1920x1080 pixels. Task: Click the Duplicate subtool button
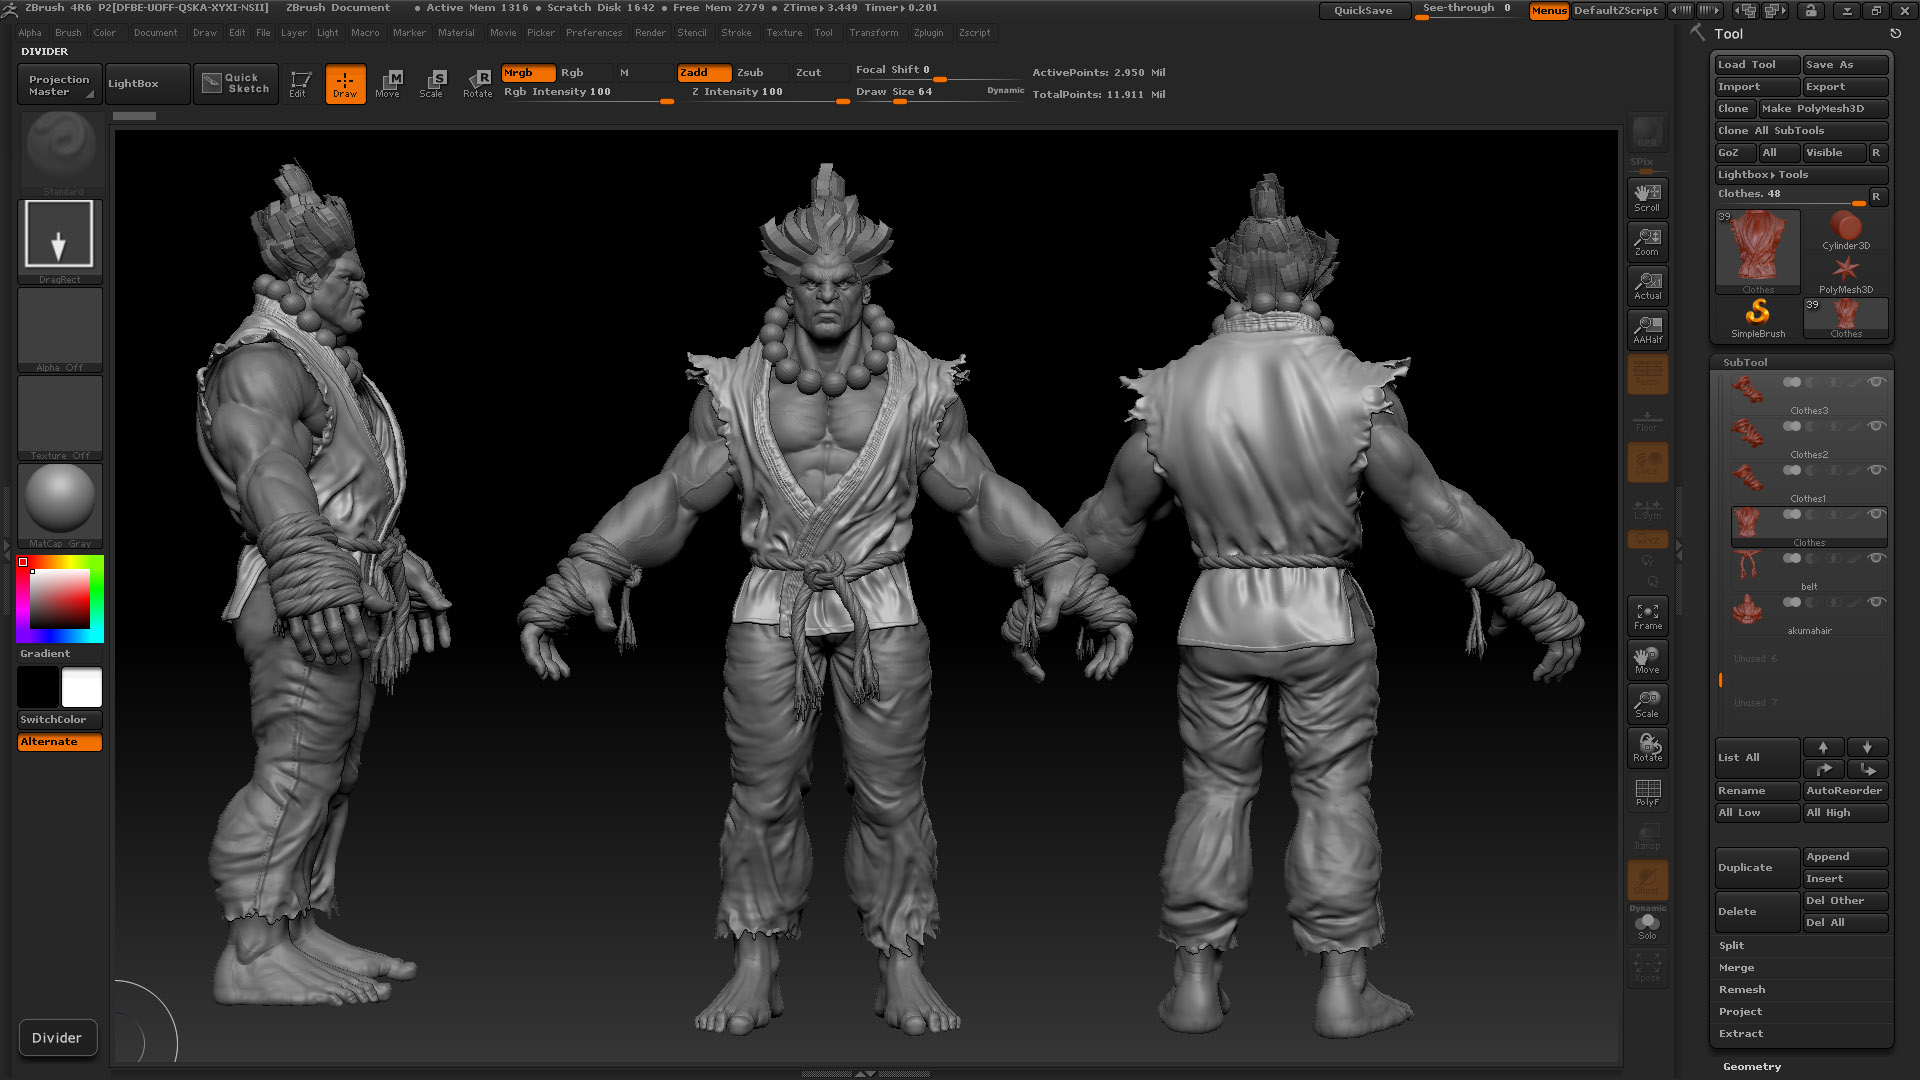[x=1757, y=868]
